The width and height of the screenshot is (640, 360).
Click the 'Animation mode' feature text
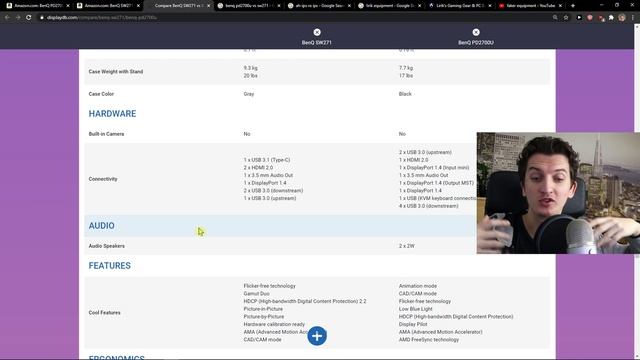pos(418,286)
